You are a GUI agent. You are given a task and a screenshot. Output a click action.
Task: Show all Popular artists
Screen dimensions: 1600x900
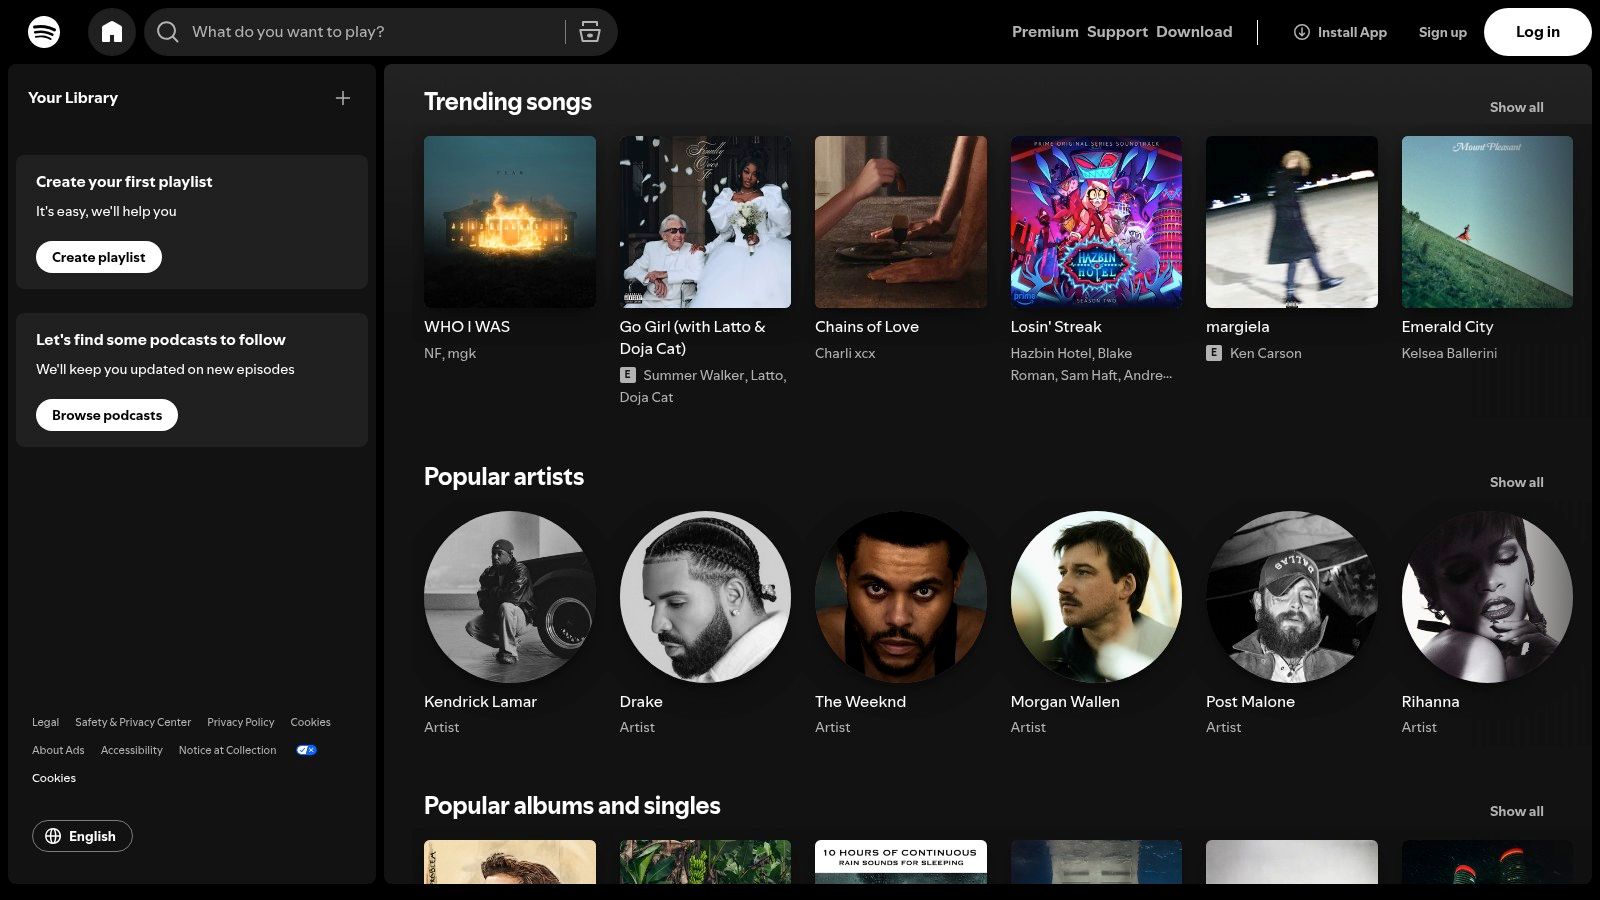tap(1516, 482)
